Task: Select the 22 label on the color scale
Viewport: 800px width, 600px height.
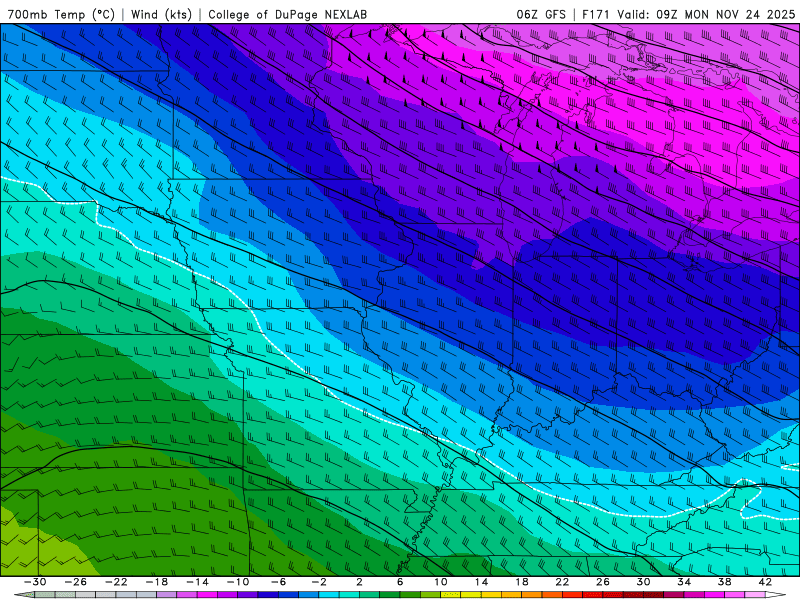Action: tap(562, 582)
